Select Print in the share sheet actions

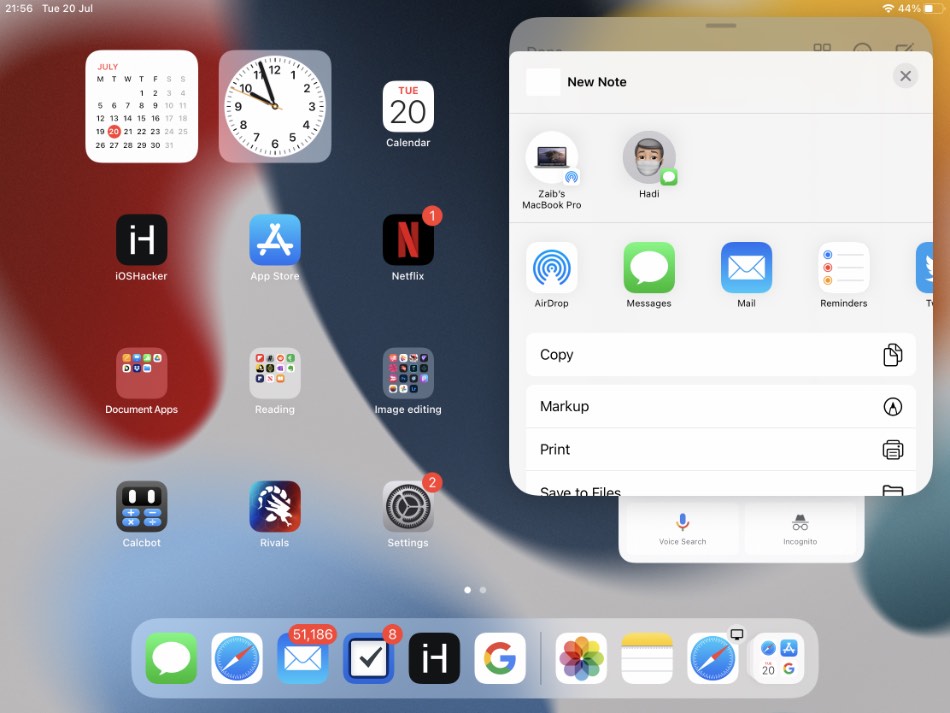pyautogui.click(x=720, y=449)
